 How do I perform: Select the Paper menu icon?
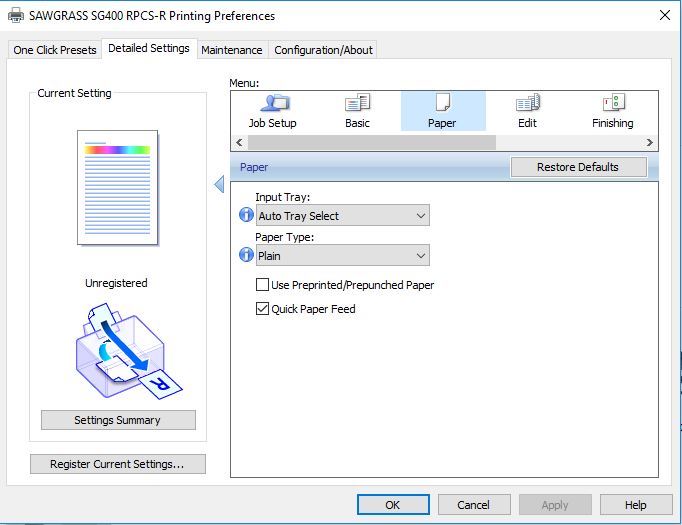coord(442,111)
